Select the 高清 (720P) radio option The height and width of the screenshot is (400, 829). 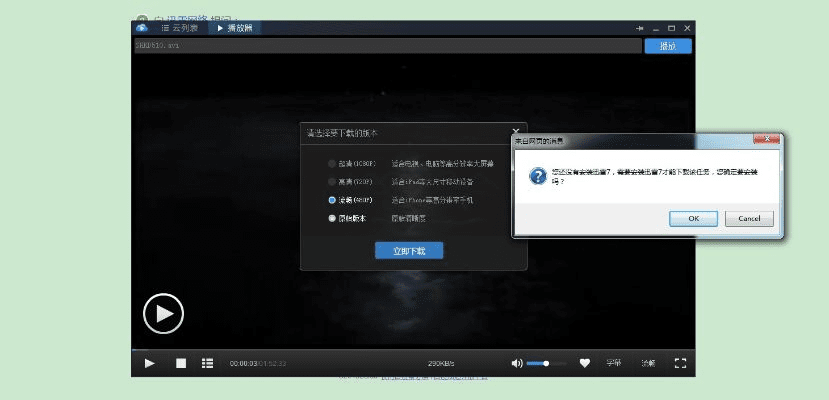[333, 182]
